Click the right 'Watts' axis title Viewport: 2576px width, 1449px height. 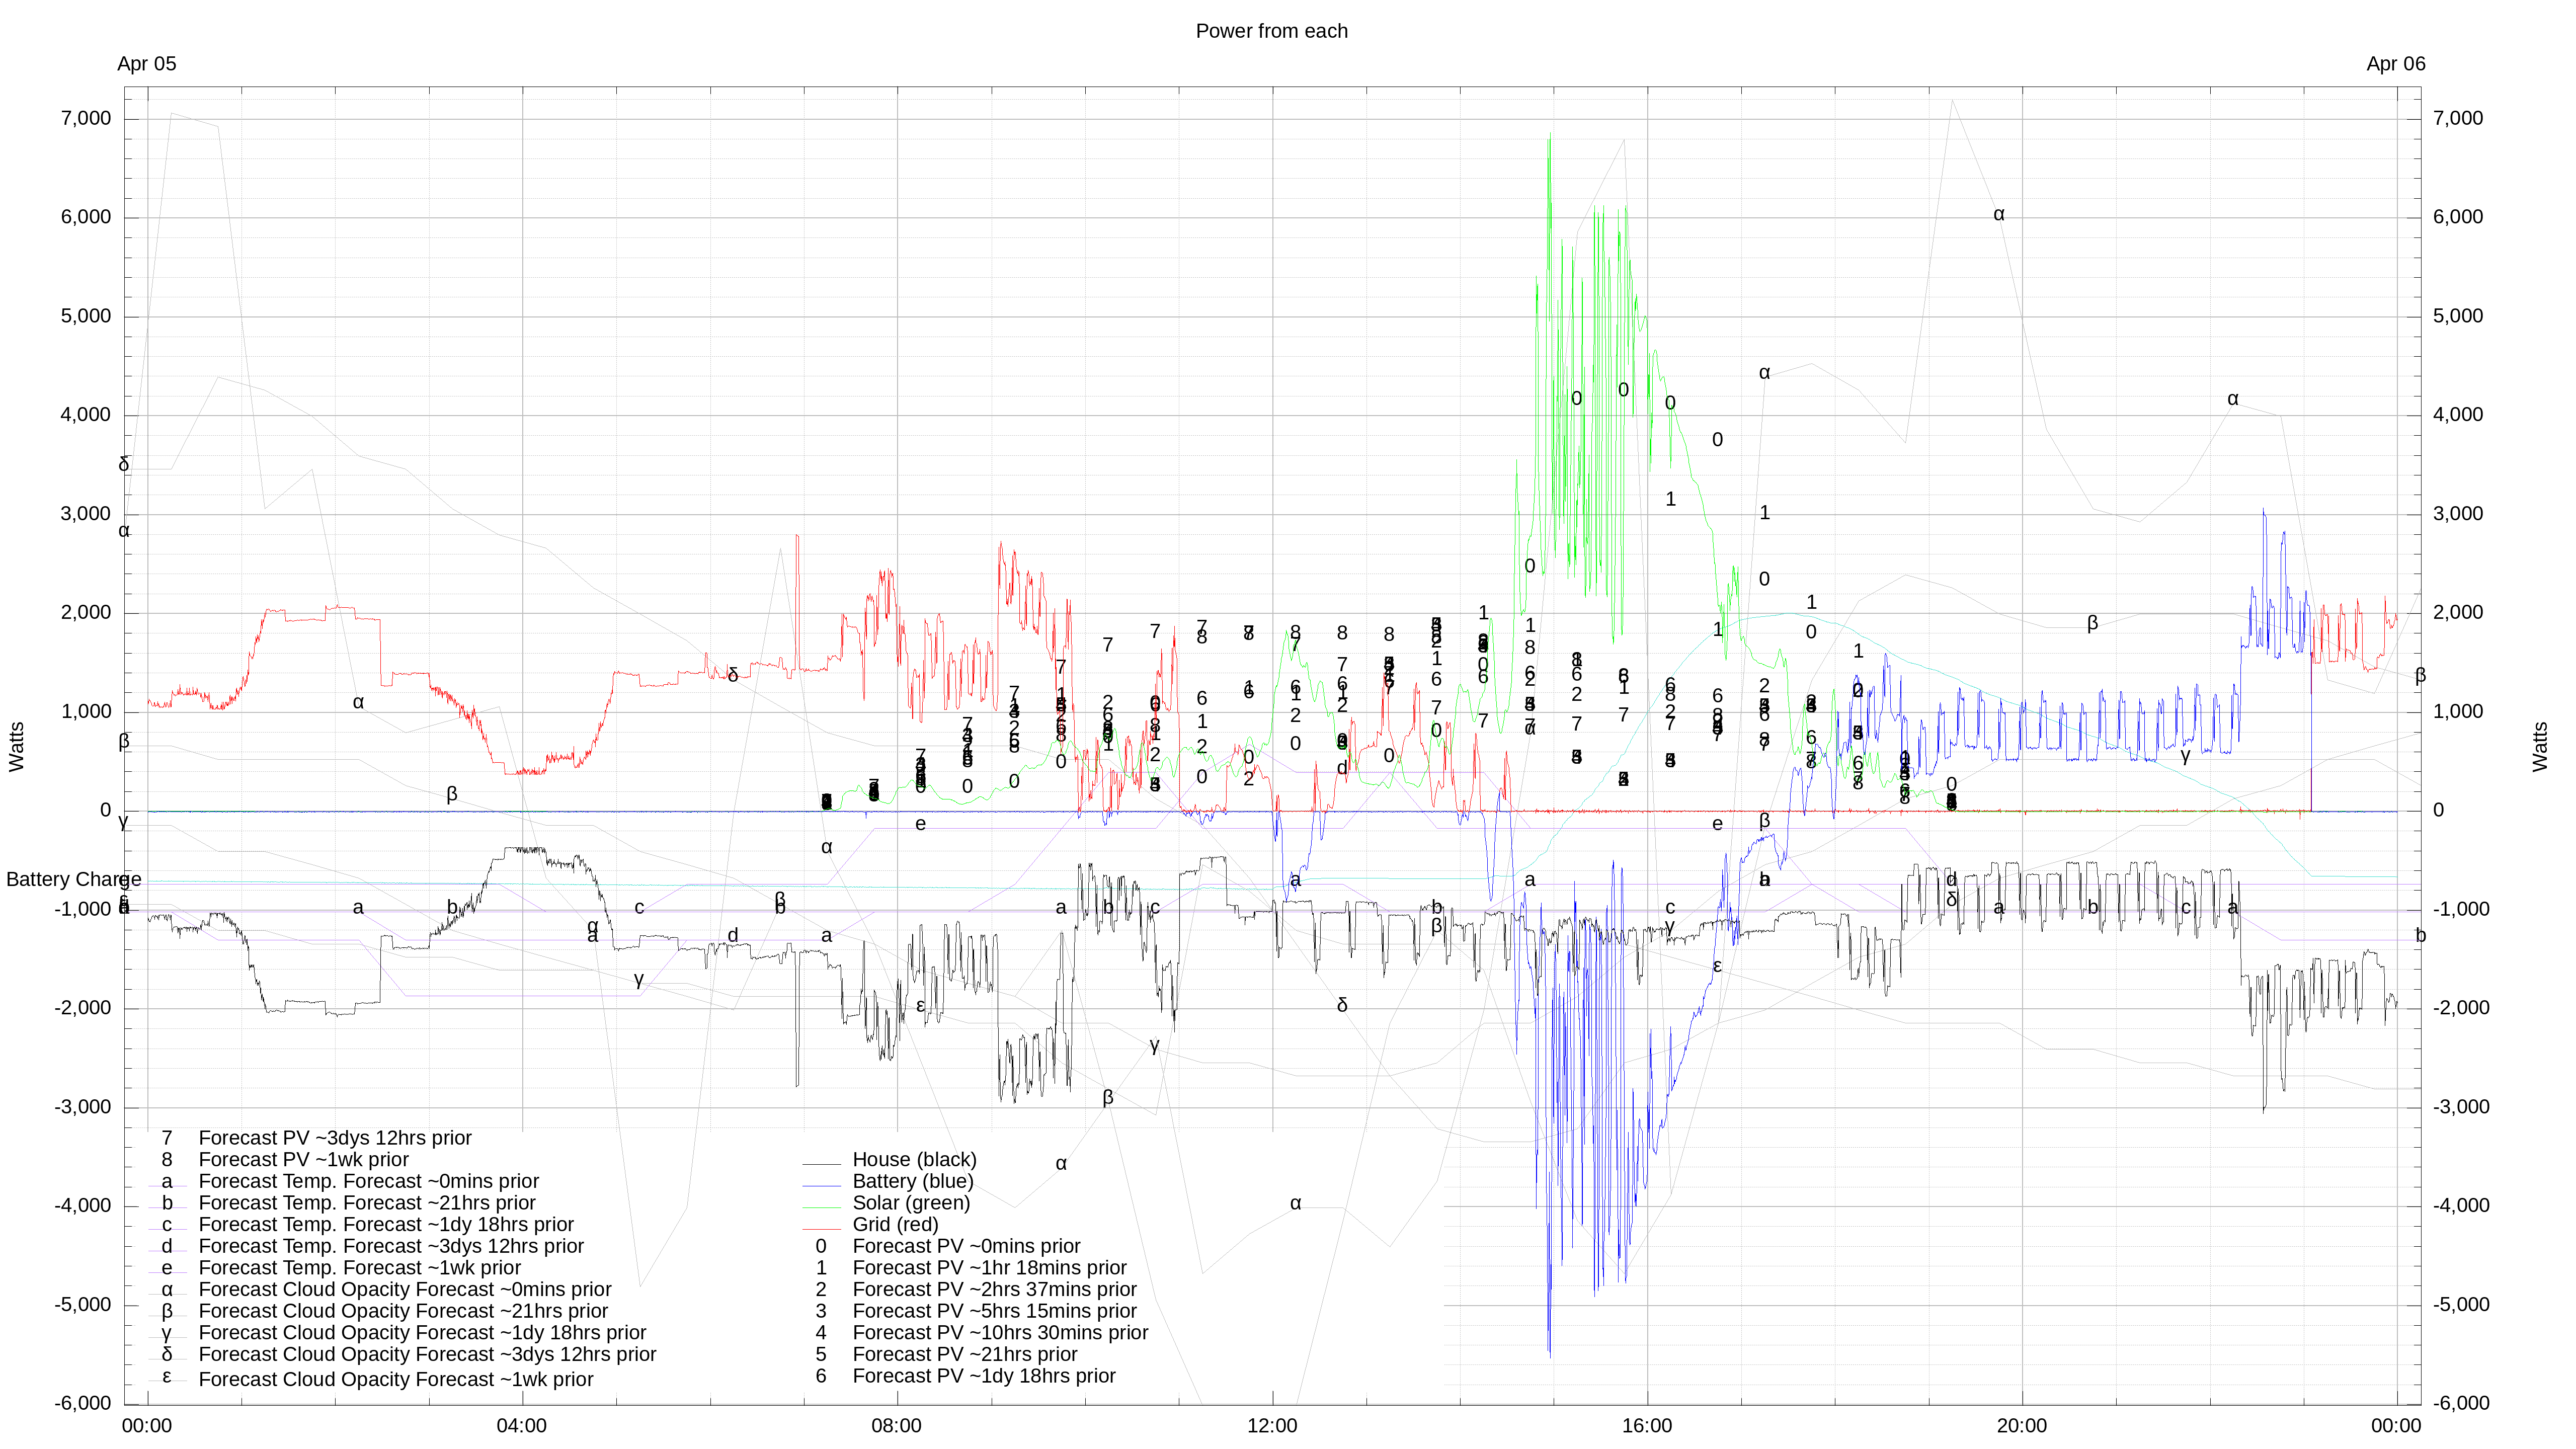click(2540, 747)
